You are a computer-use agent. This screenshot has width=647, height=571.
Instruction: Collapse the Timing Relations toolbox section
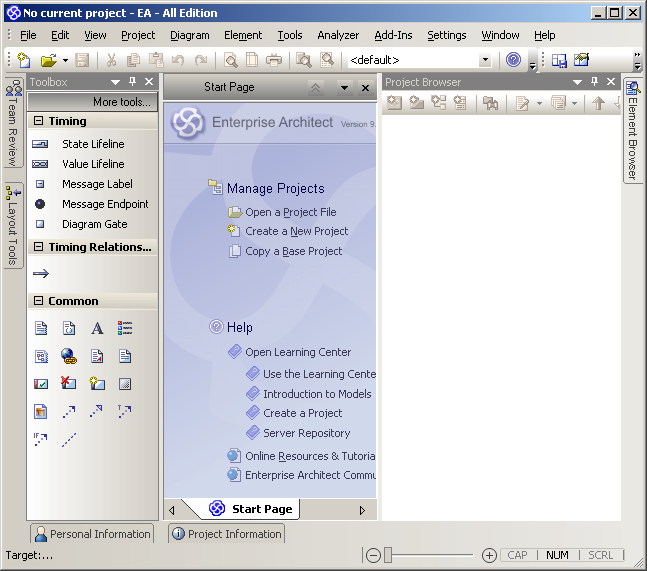click(x=38, y=247)
